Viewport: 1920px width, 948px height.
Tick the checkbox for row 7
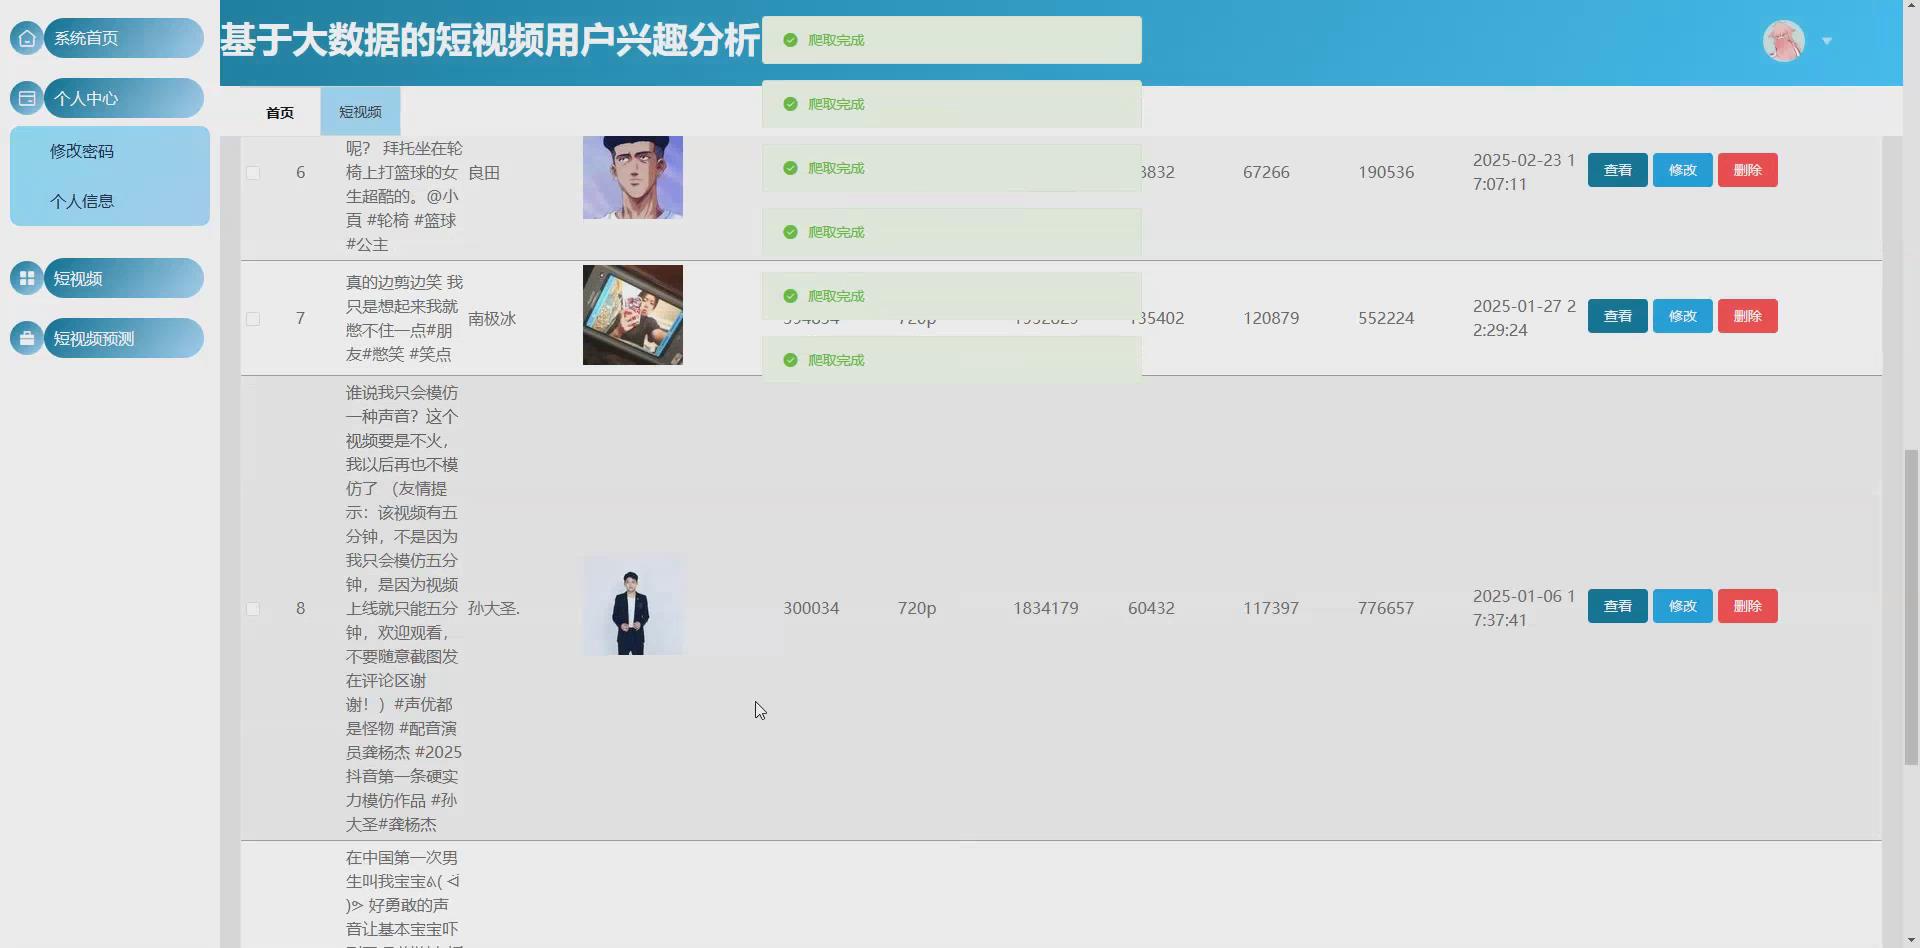point(253,319)
